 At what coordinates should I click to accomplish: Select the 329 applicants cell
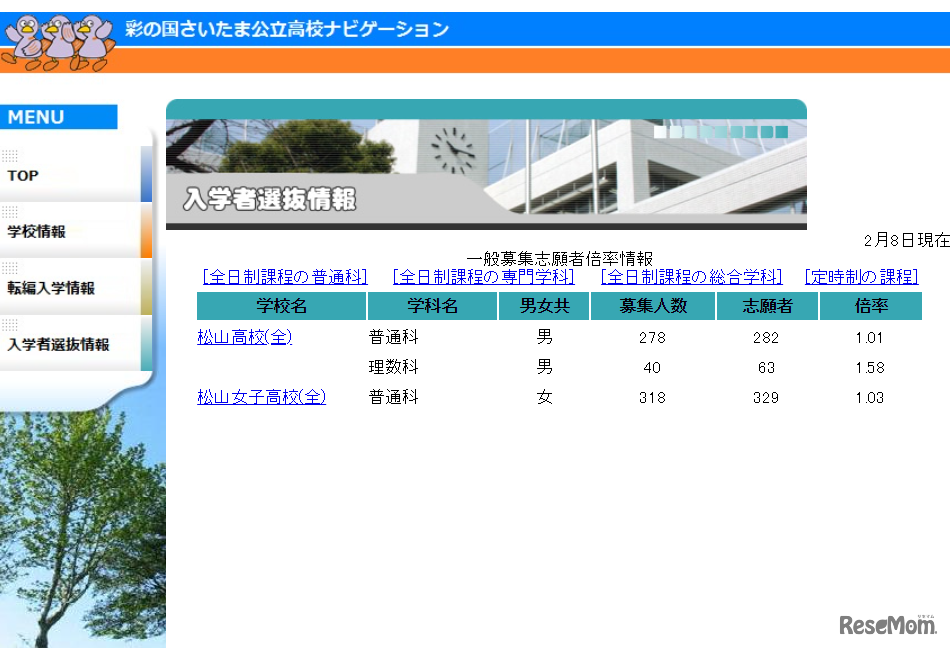point(766,398)
